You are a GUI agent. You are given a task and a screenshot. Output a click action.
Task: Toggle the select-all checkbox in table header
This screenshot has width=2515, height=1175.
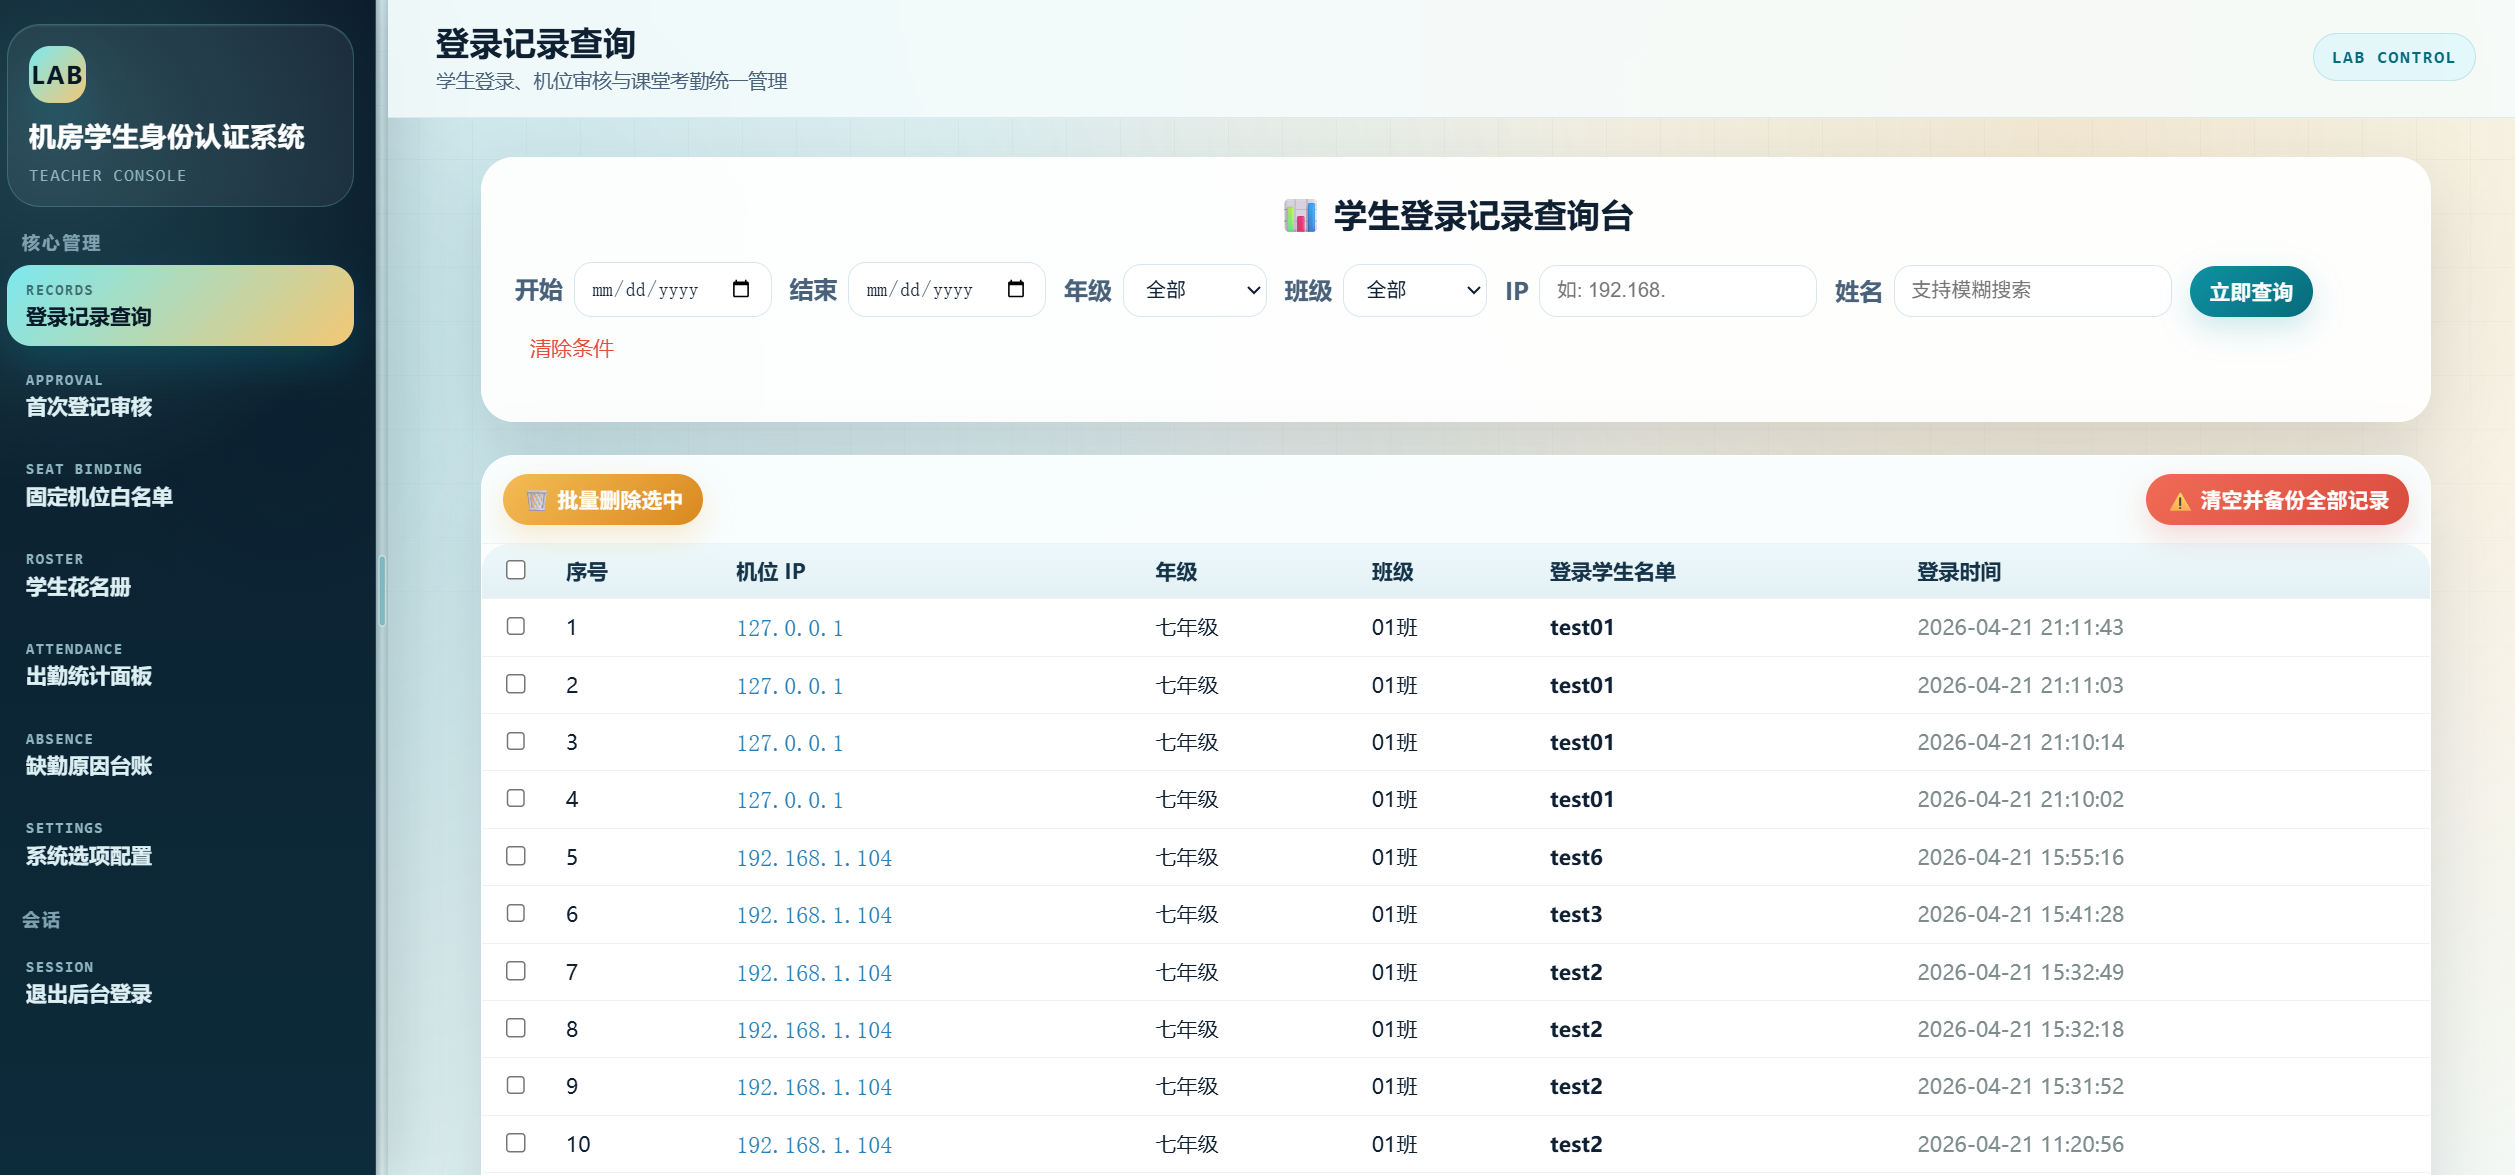[x=516, y=570]
